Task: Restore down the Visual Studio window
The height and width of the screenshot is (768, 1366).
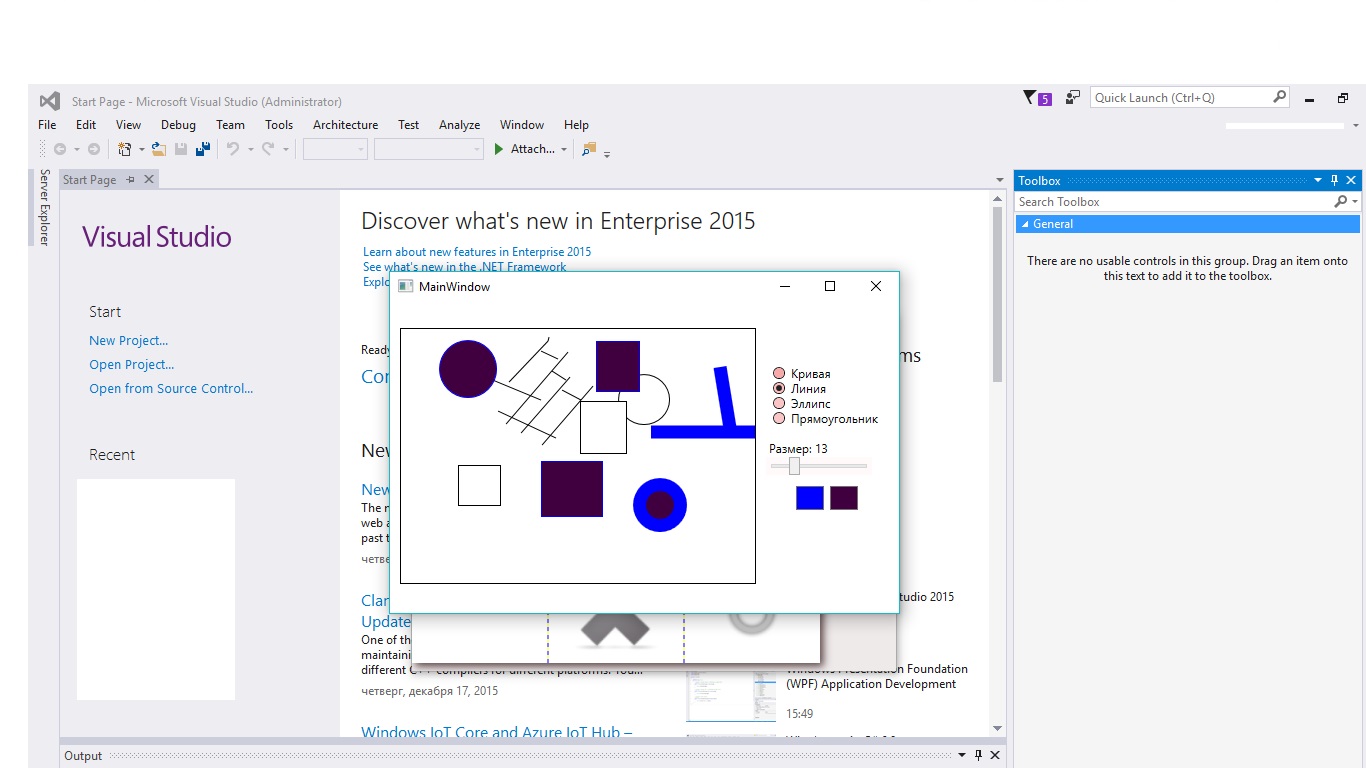Action: pyautogui.click(x=1342, y=99)
